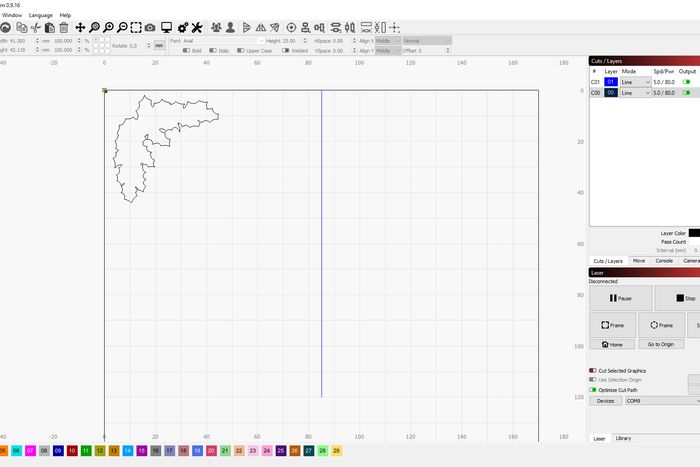Open the Font Arial dropdown
700x467 pixels.
coord(225,40)
